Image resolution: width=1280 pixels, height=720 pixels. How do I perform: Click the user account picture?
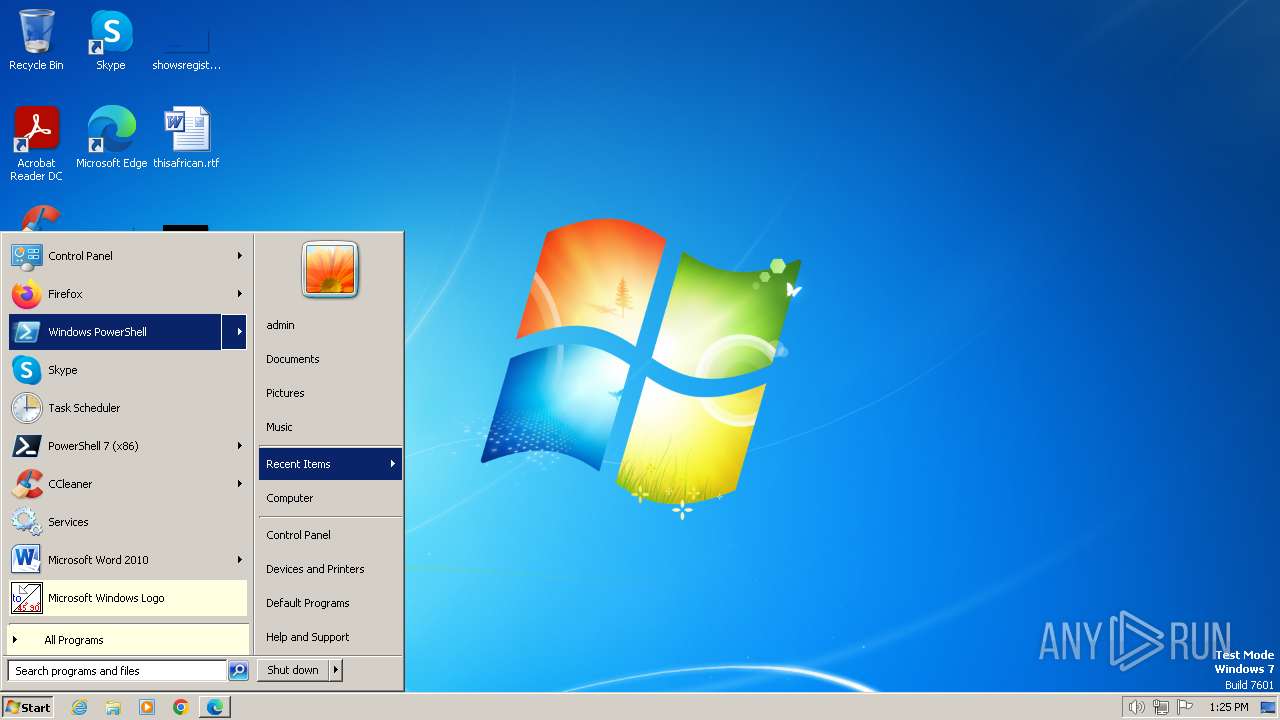click(330, 270)
